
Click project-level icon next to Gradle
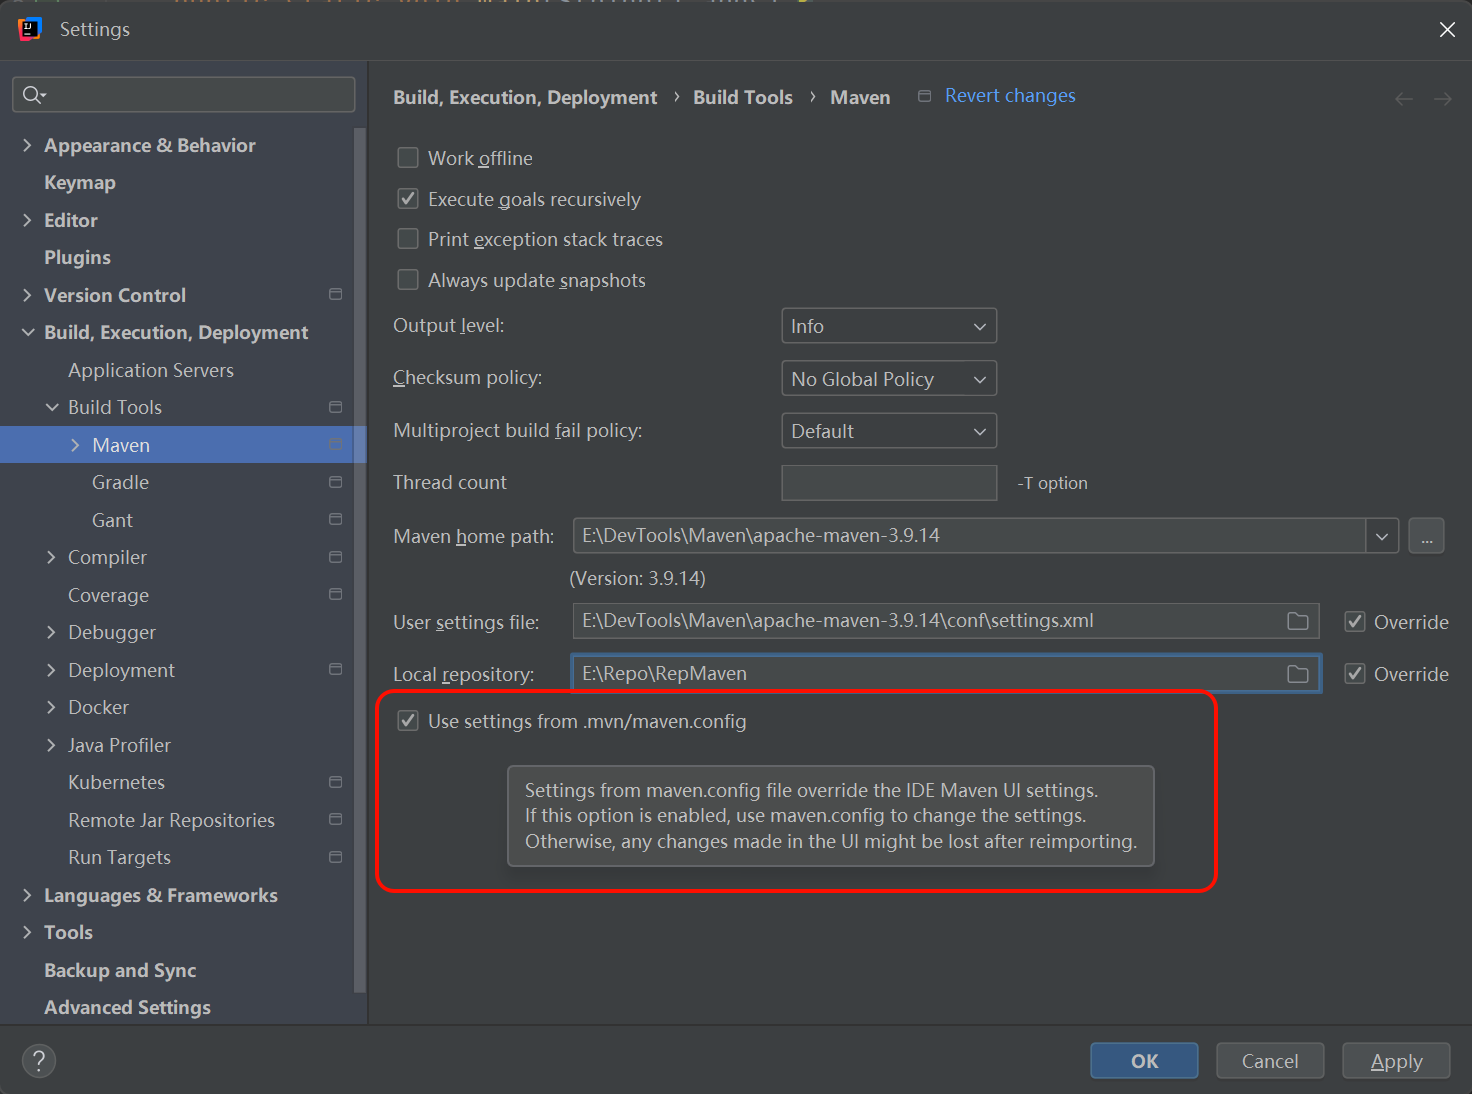pos(336,482)
